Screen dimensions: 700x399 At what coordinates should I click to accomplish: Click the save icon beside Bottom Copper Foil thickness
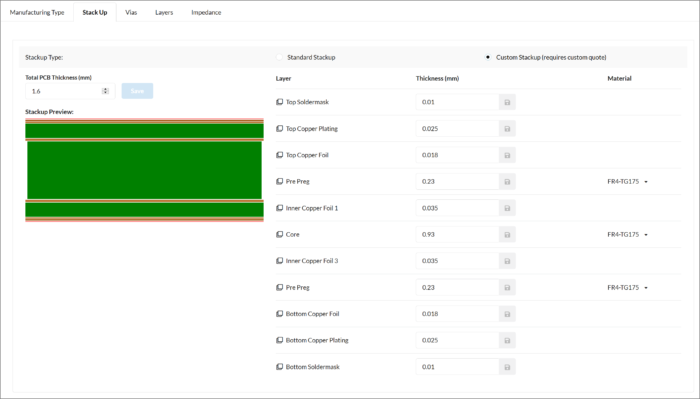[507, 314]
